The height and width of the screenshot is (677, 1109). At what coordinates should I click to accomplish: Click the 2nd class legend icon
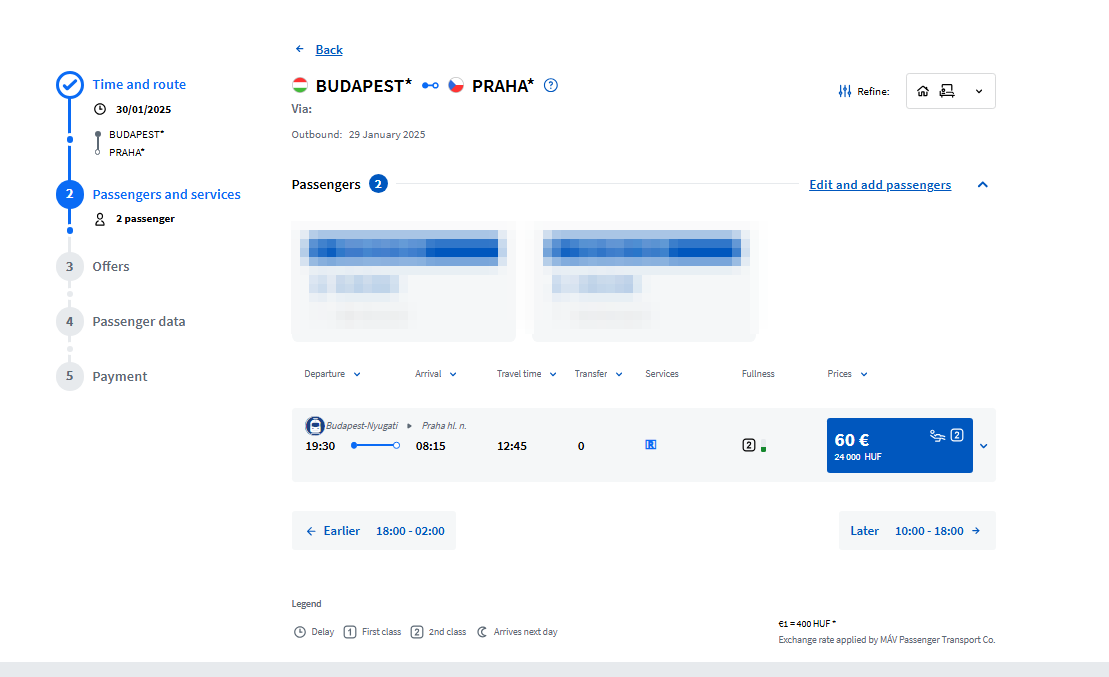(x=417, y=632)
